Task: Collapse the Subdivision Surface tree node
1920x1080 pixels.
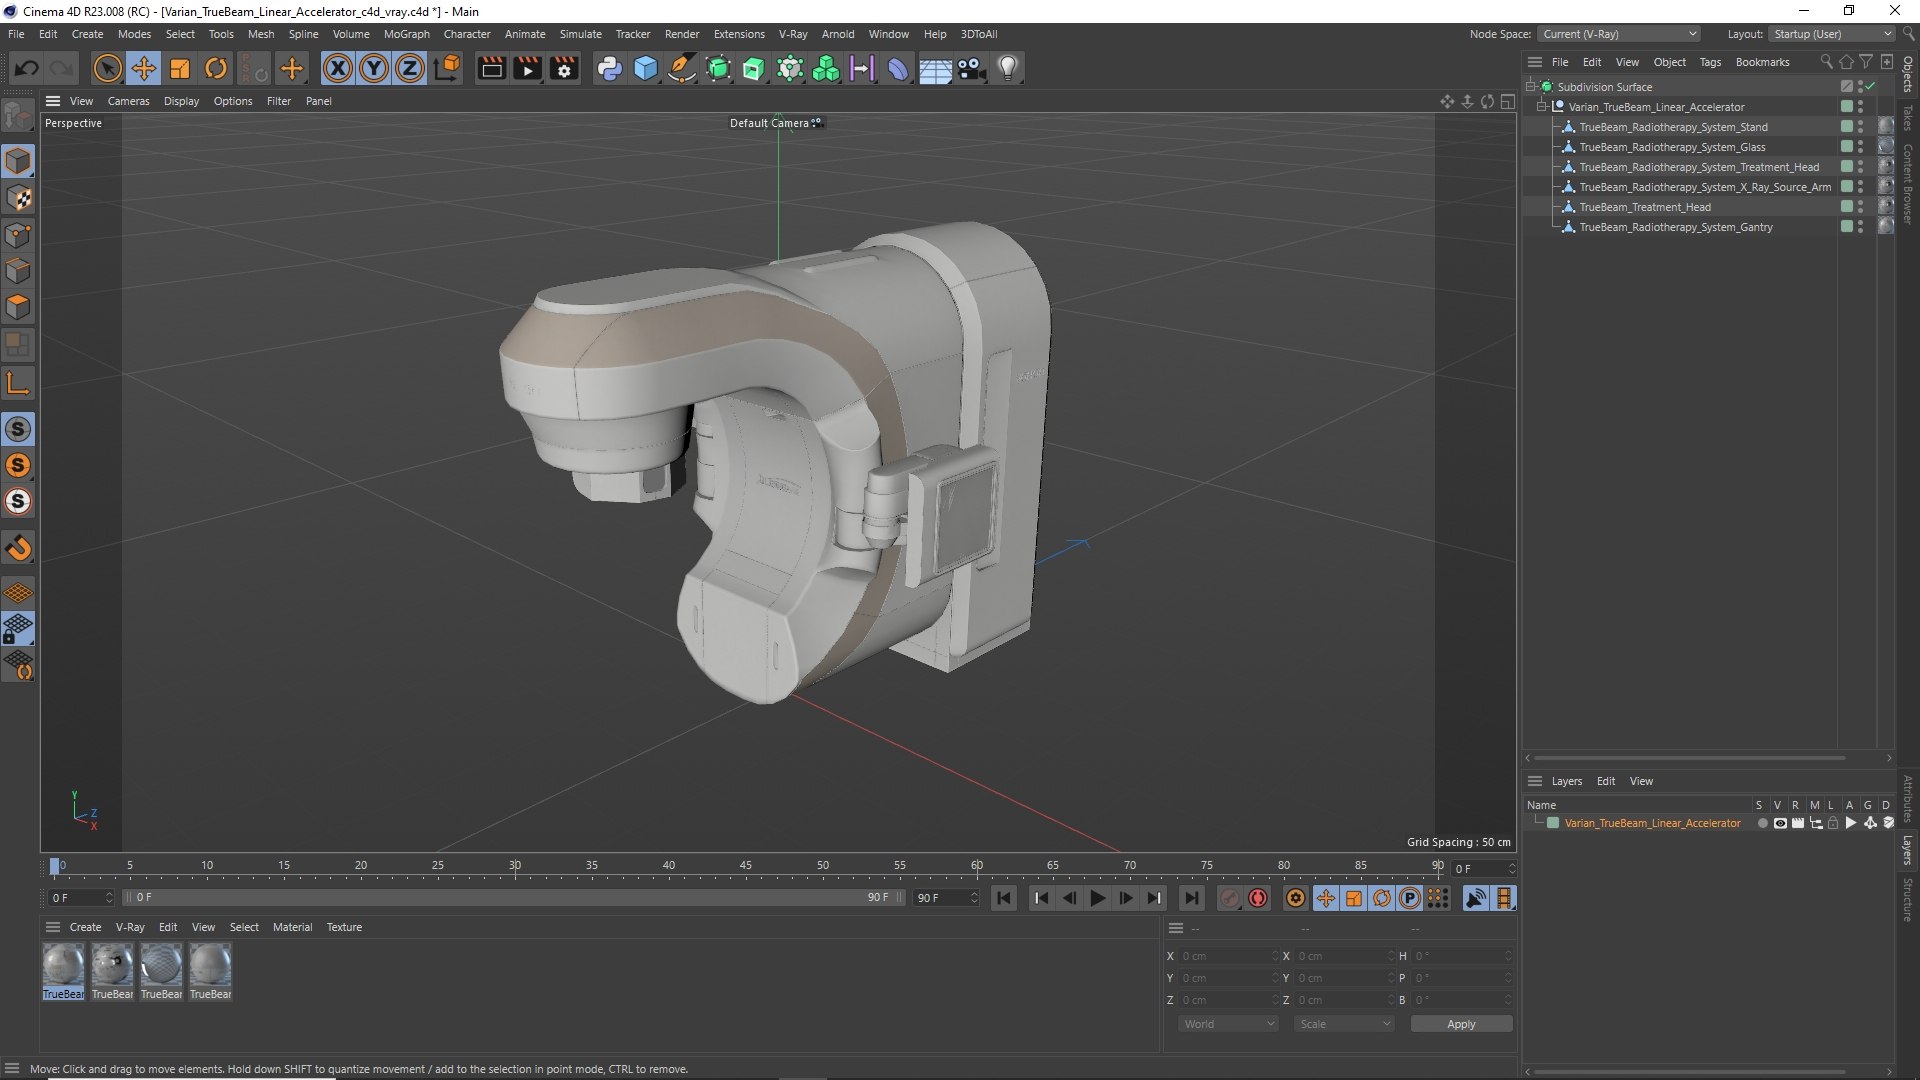Action: point(1531,87)
